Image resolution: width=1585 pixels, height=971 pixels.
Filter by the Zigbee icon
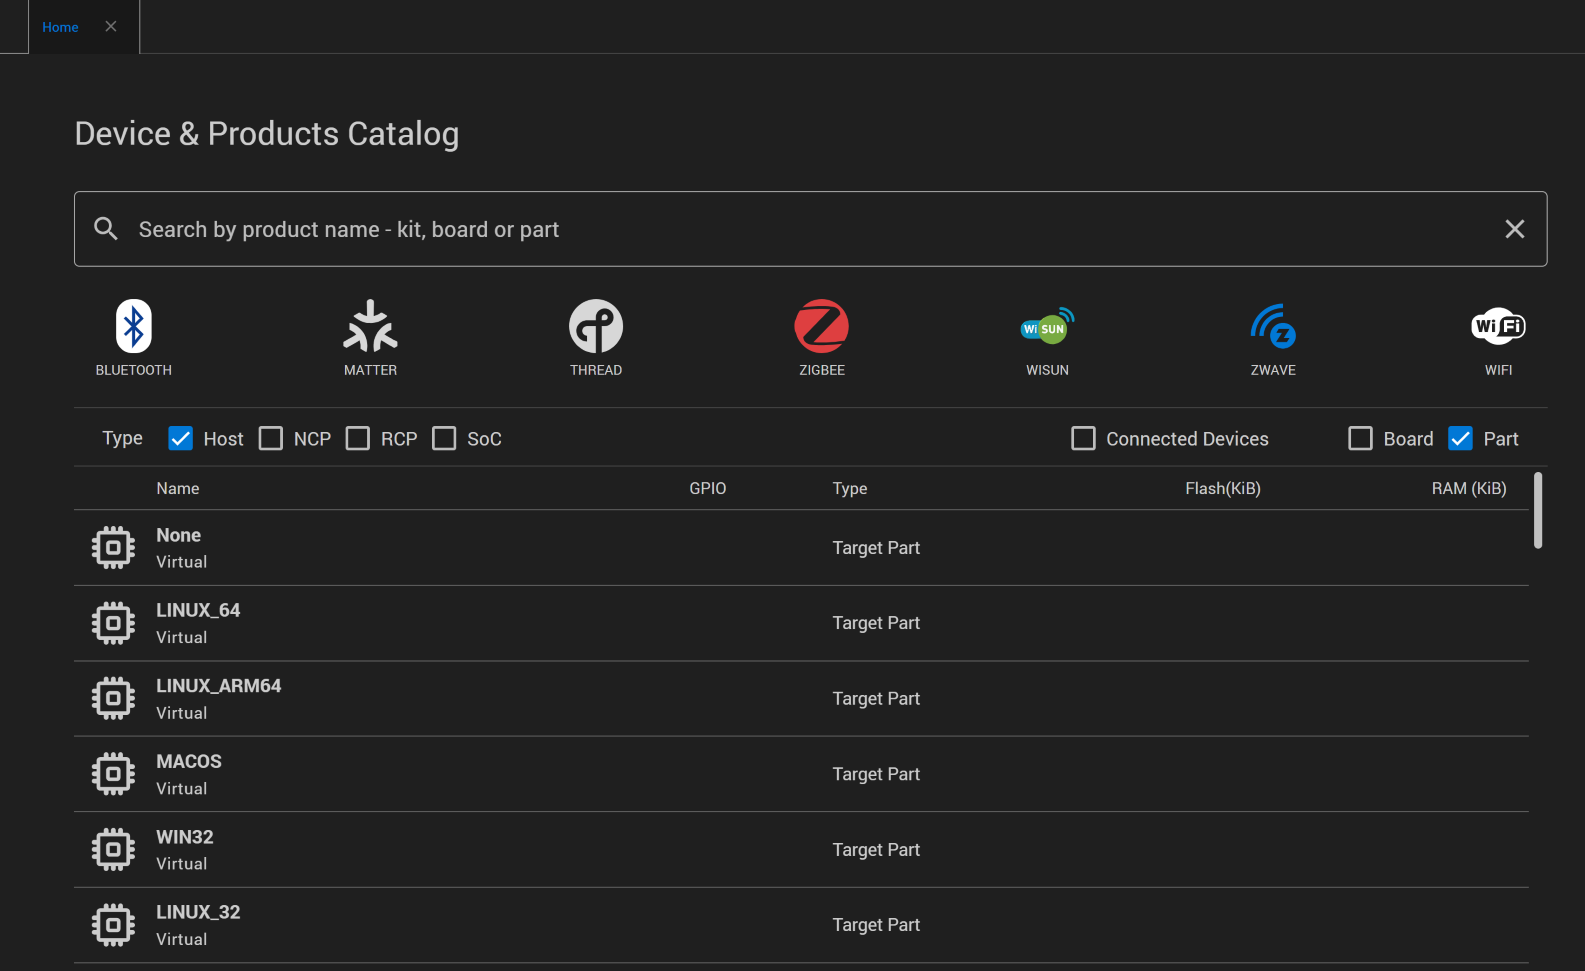tap(822, 326)
